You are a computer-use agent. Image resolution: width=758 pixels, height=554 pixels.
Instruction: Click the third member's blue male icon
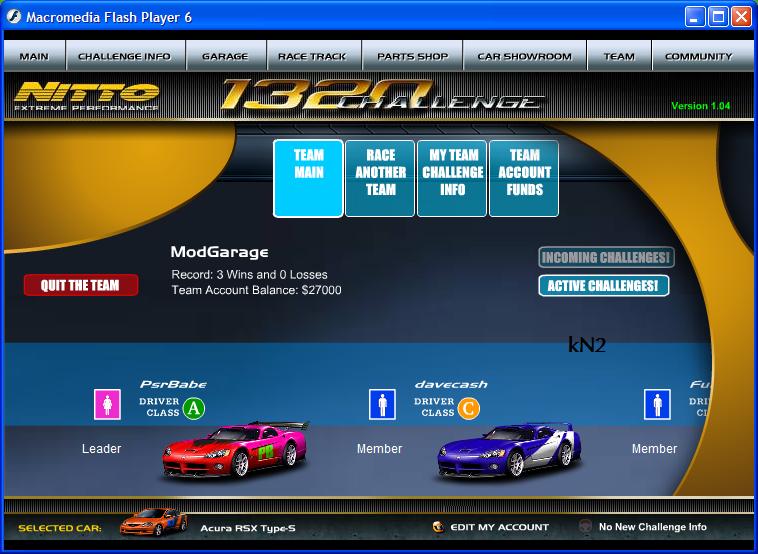click(x=657, y=404)
